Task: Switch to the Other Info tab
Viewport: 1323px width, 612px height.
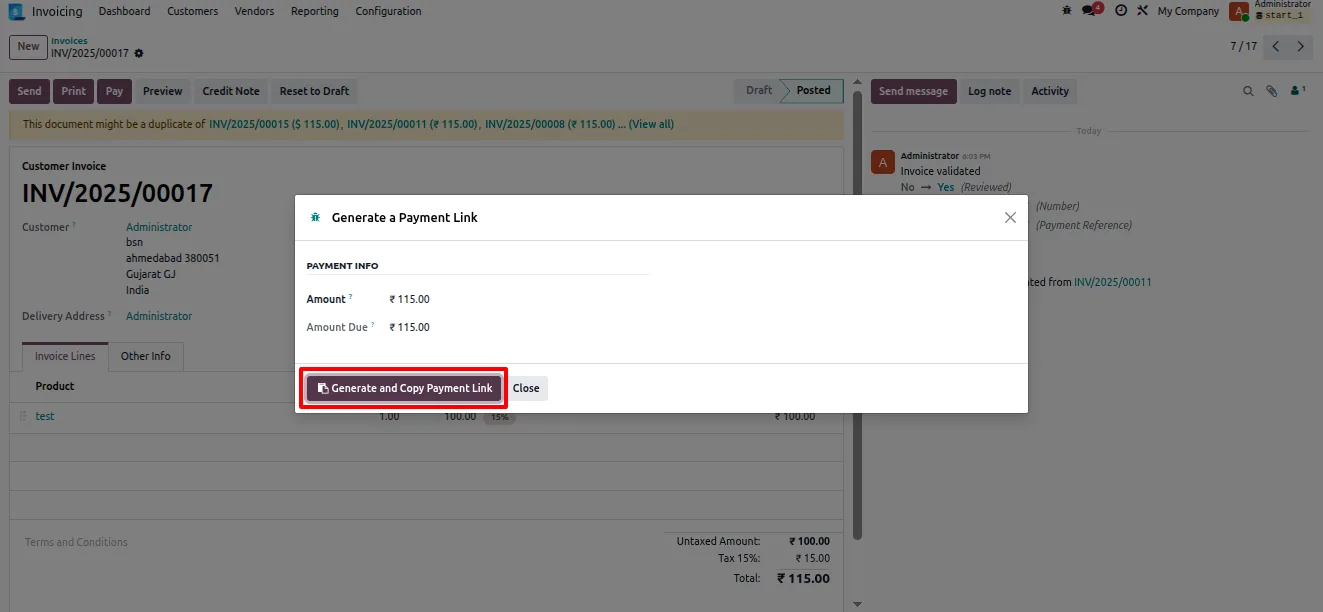Action: [145, 356]
